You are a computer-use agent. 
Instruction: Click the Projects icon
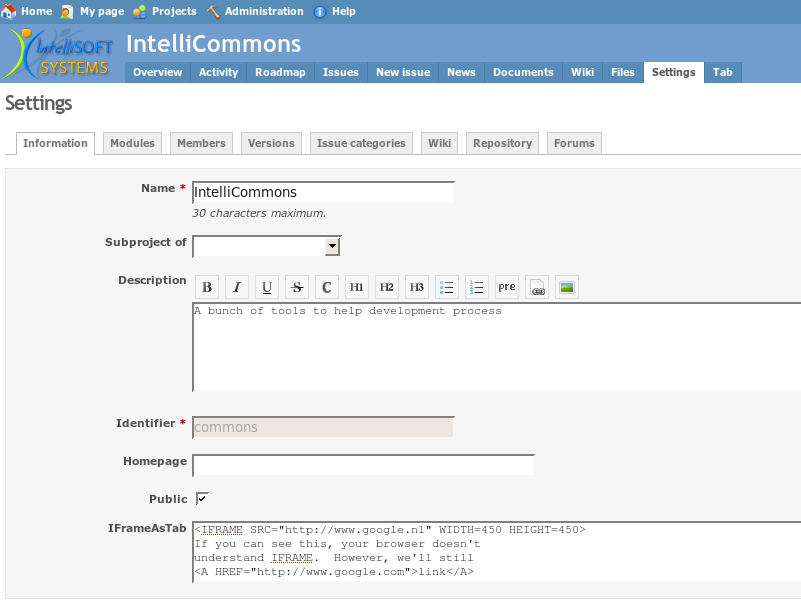(139, 11)
